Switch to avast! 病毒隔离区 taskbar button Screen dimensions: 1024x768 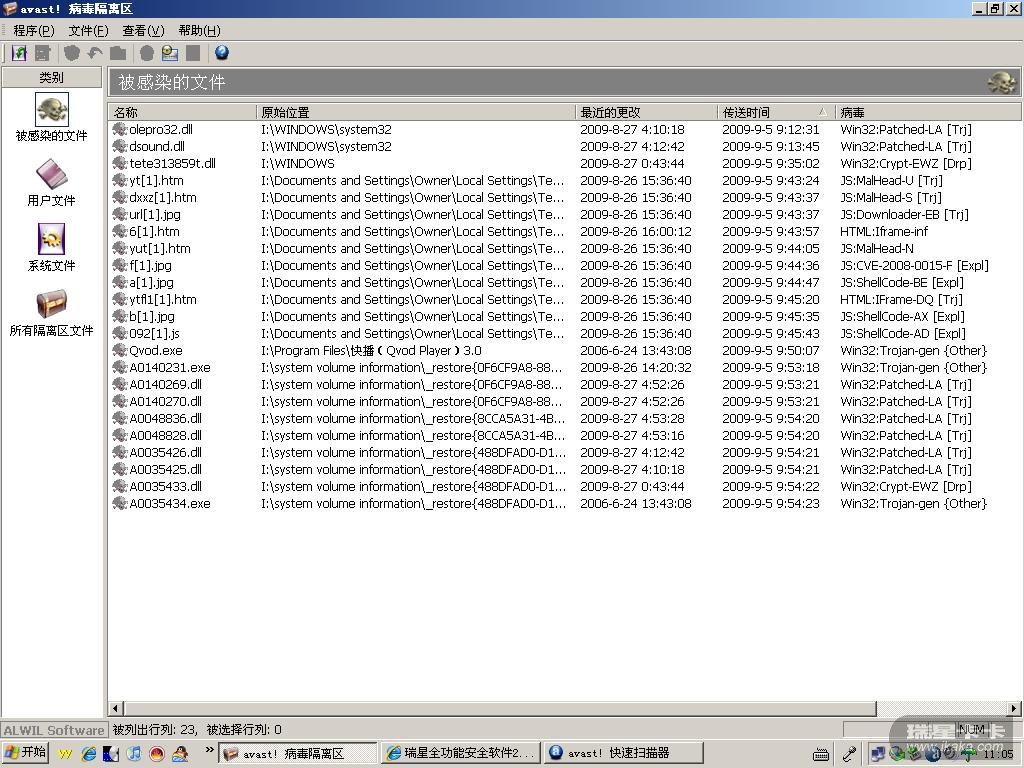(x=298, y=753)
